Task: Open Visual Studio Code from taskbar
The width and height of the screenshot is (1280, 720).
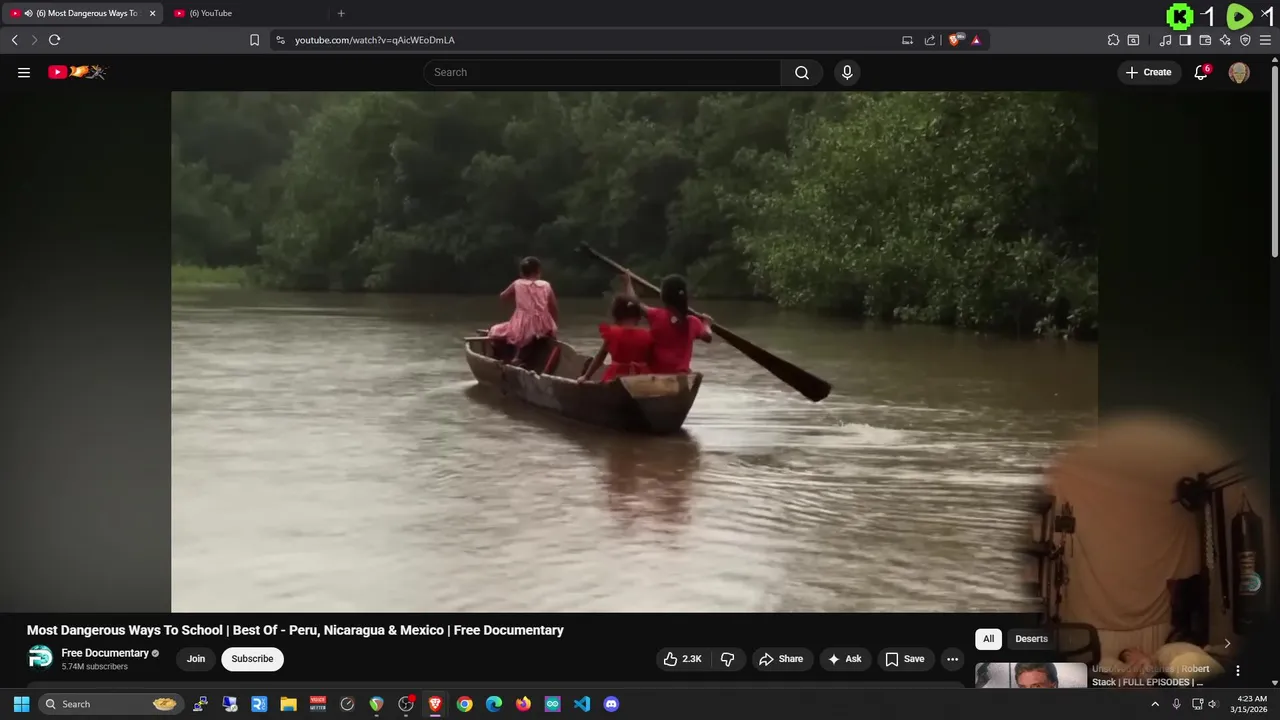Action: [582, 704]
